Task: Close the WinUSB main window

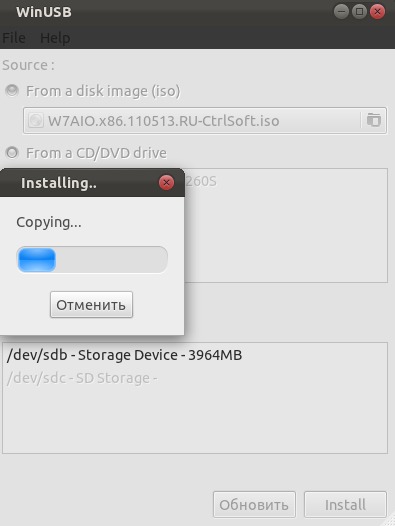Action: pyautogui.click(x=377, y=12)
